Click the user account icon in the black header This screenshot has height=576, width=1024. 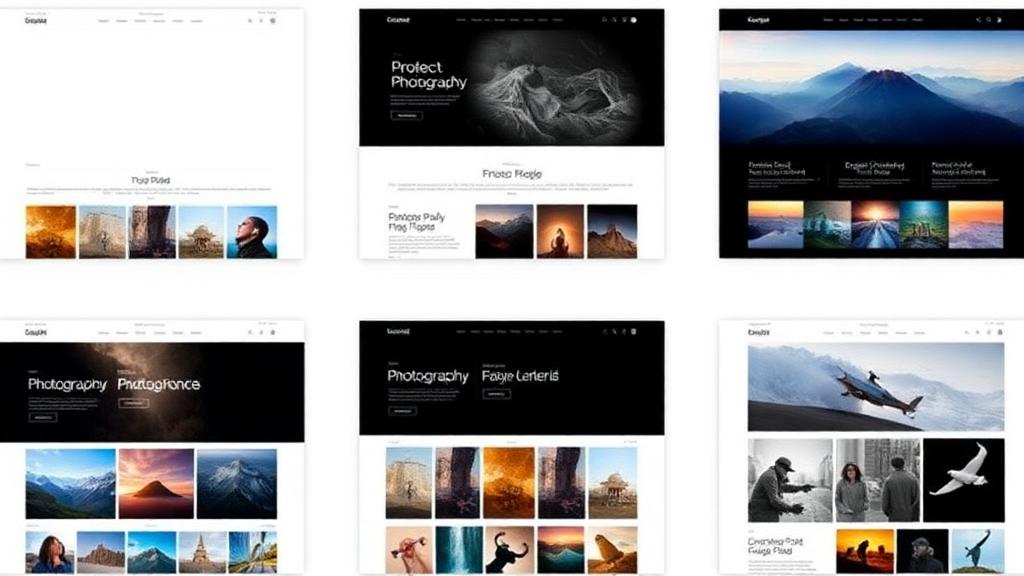point(615,20)
